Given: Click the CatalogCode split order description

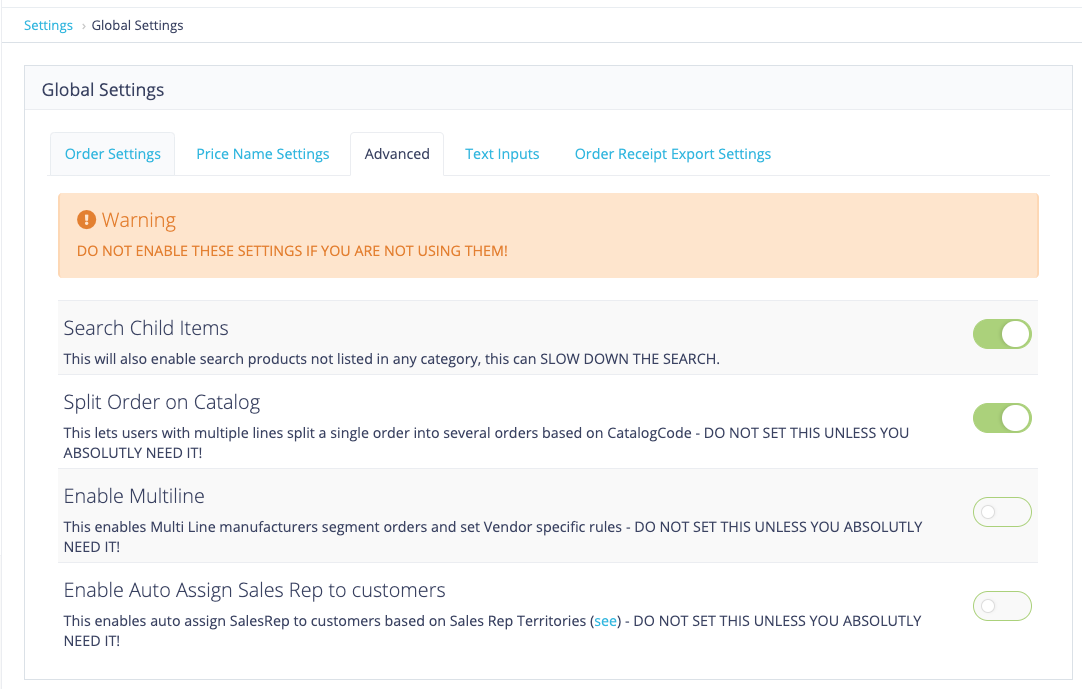Looking at the screenshot, I should click(486, 443).
